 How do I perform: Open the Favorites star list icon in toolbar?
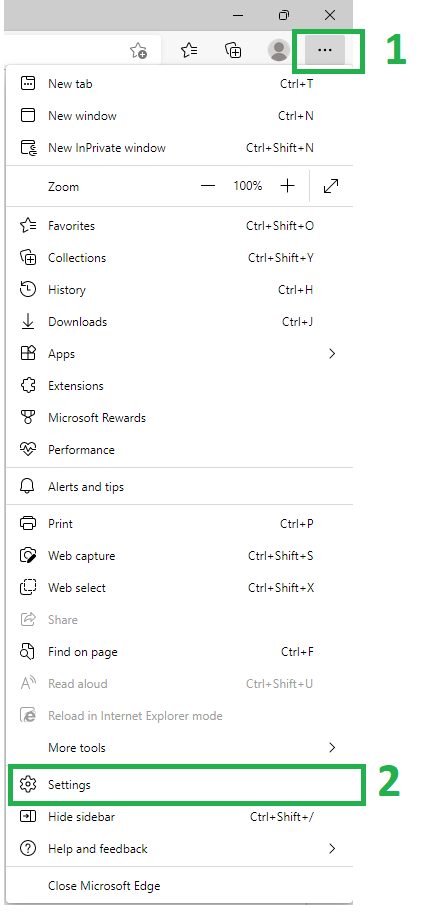tap(189, 50)
